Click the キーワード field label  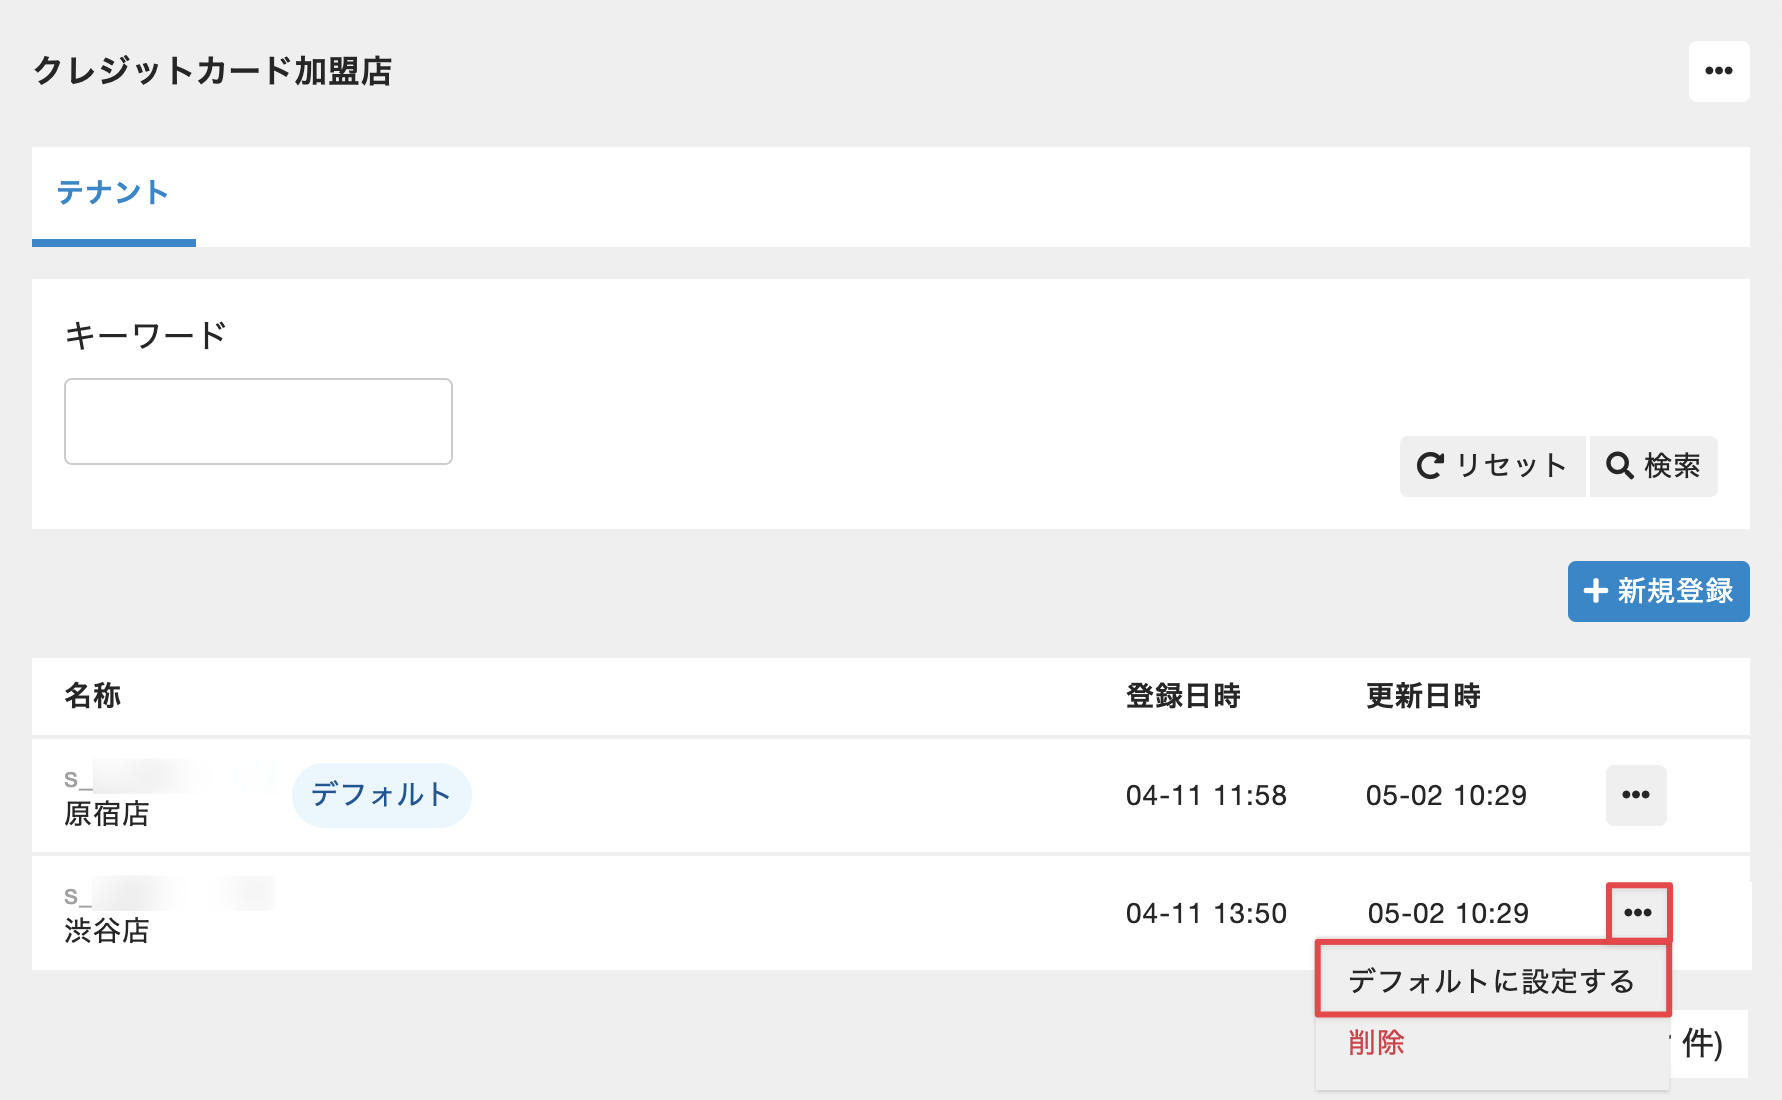click(x=146, y=335)
